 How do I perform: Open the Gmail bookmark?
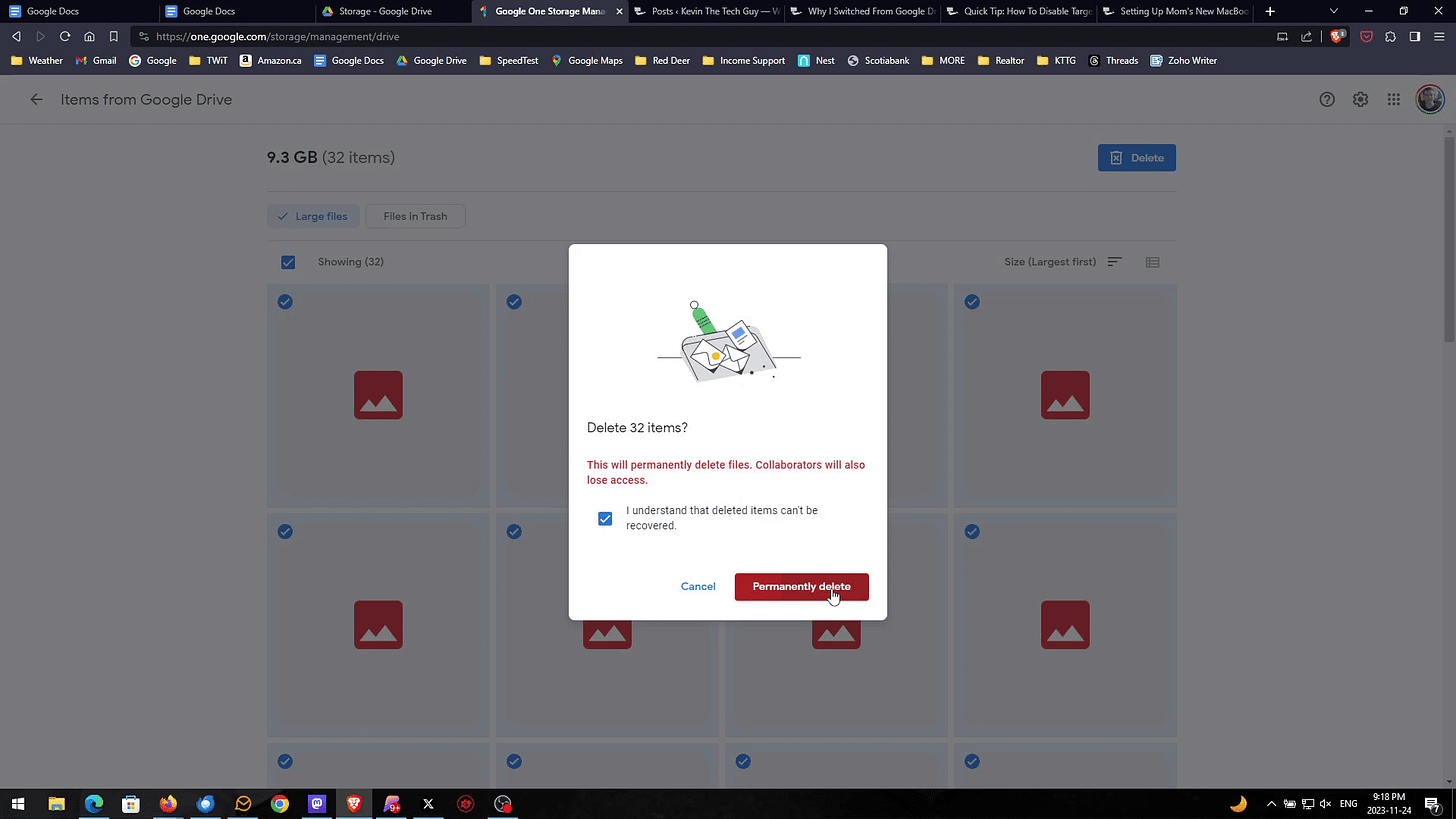tap(96, 60)
